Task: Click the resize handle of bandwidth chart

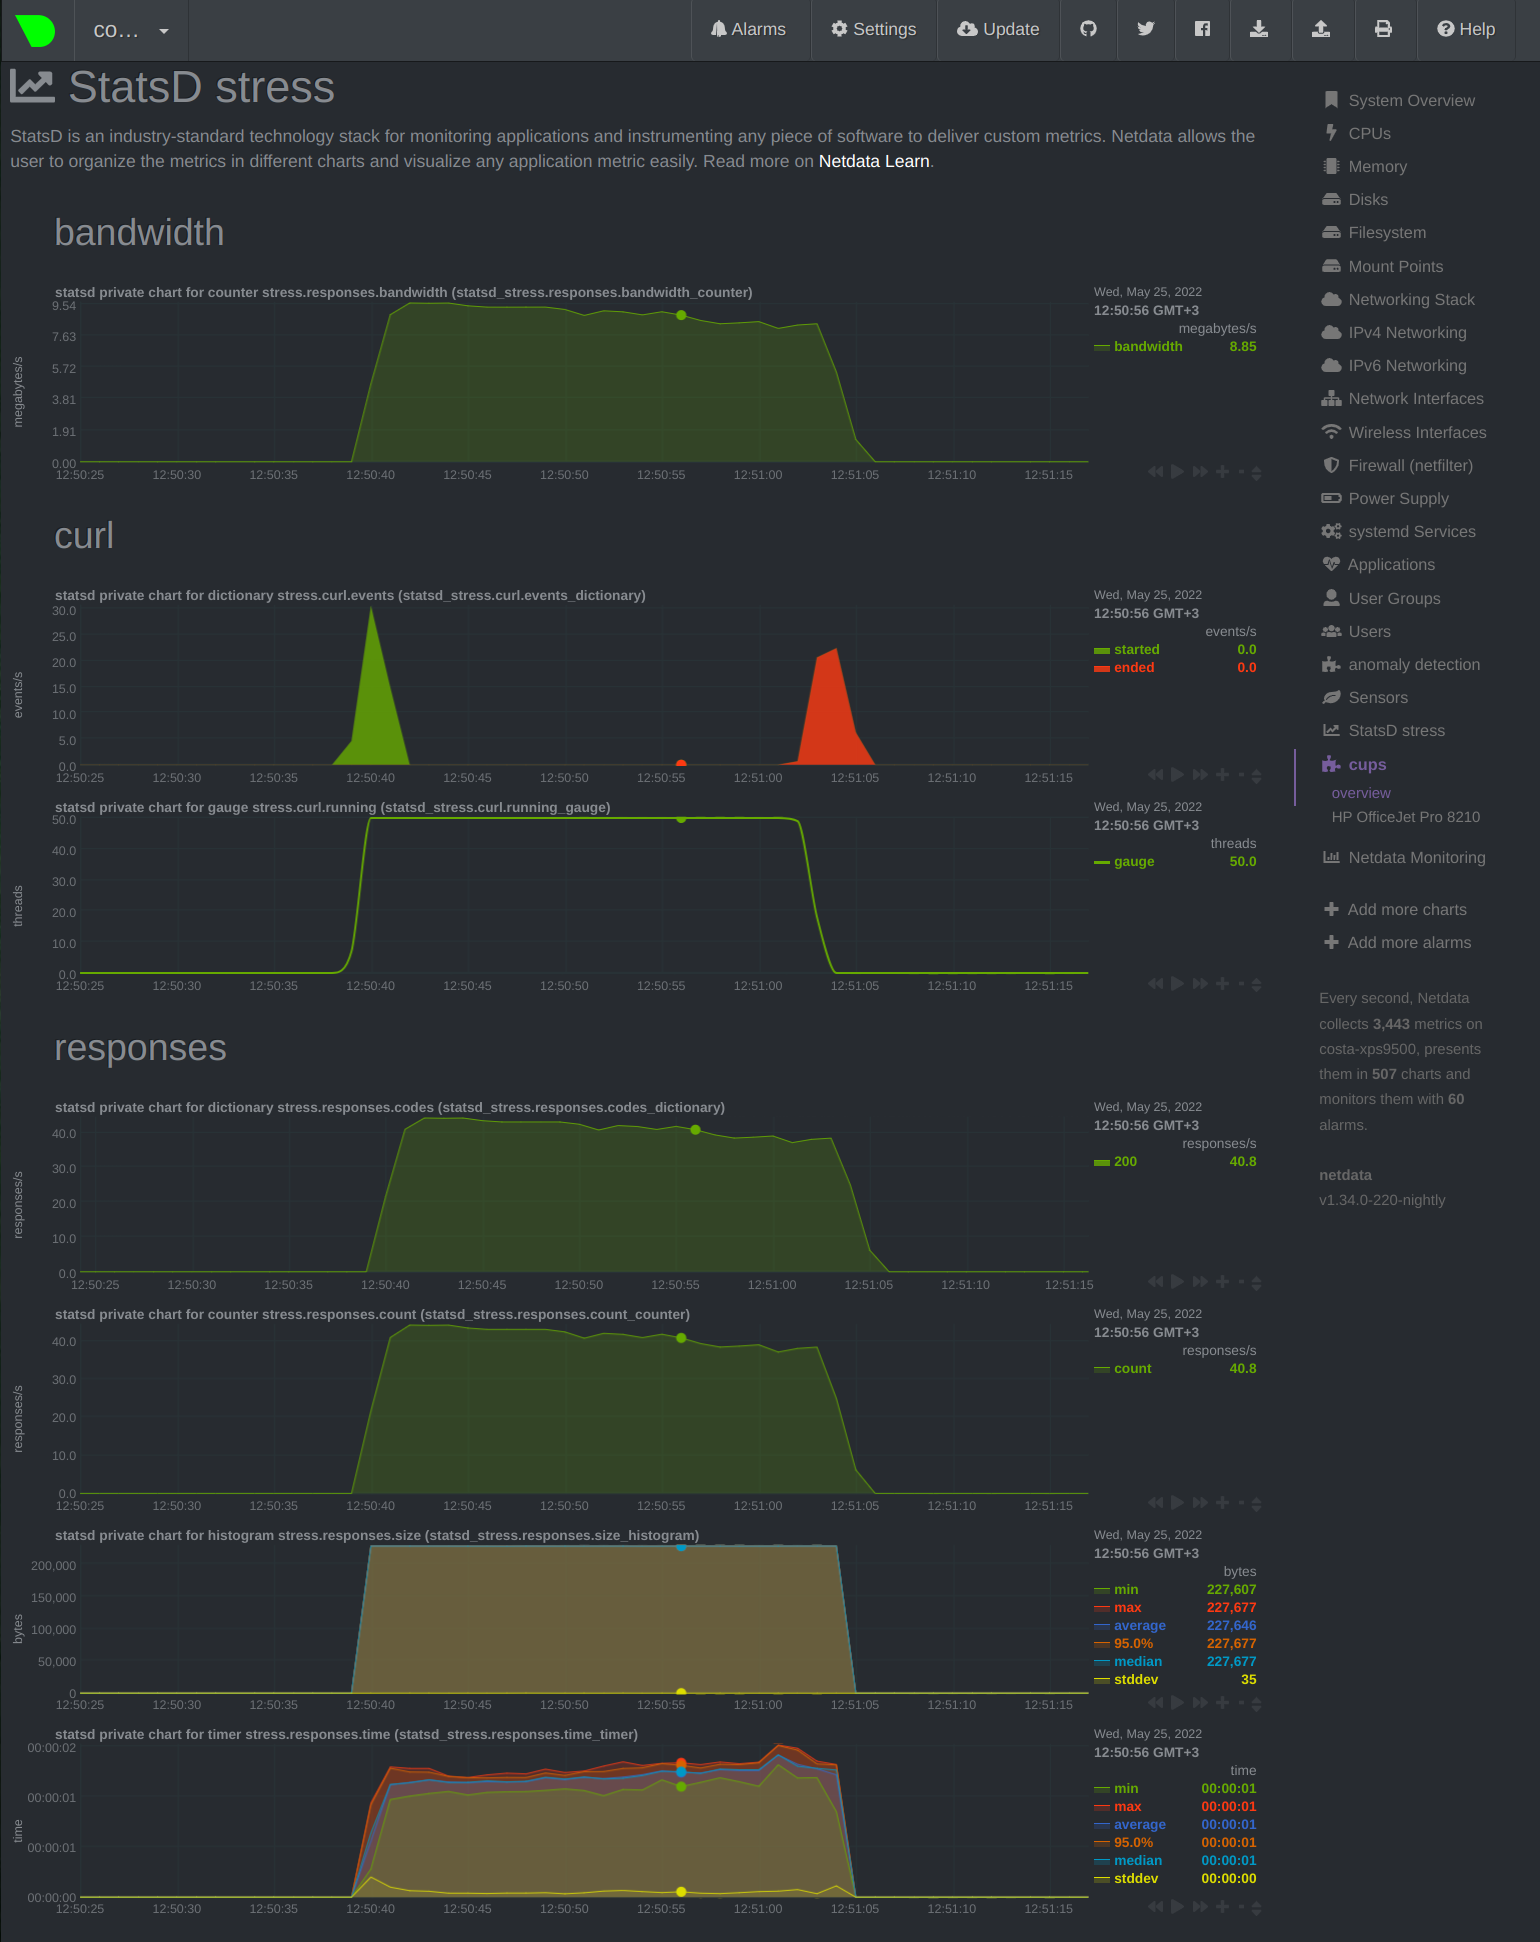Action: coord(1256,473)
